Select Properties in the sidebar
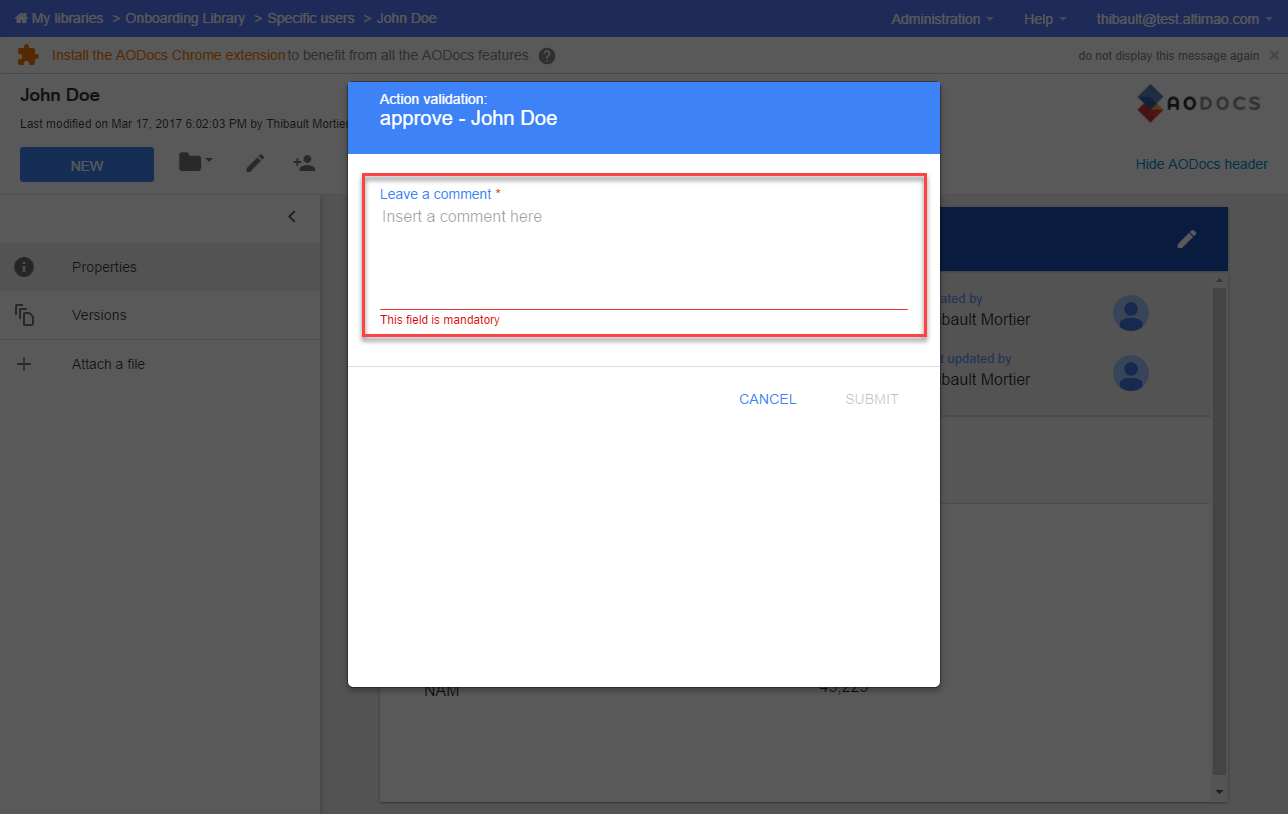1288x814 pixels. [160, 267]
